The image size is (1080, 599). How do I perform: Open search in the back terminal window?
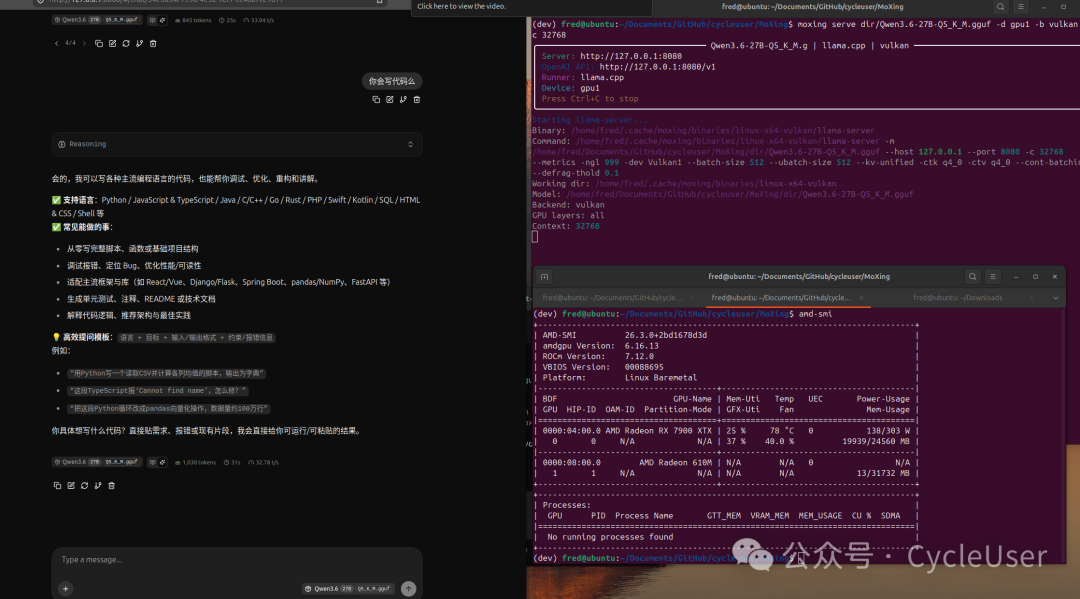pos(1000,7)
